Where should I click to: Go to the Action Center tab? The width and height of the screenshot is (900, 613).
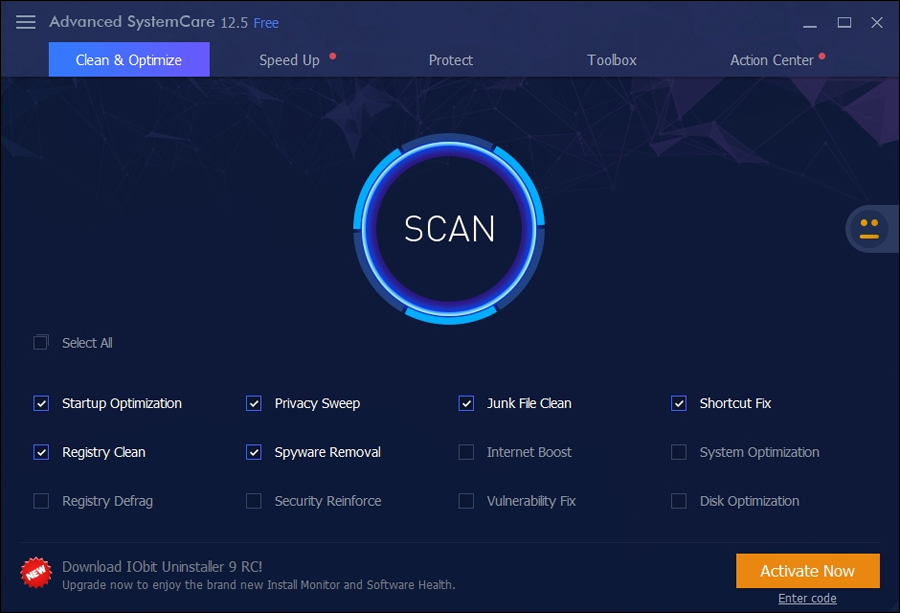pos(772,60)
